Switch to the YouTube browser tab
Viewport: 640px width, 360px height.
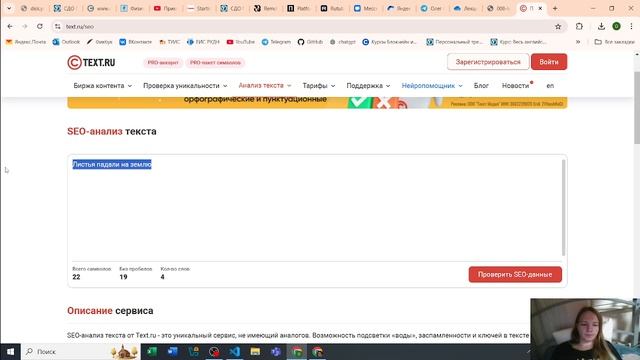165,8
